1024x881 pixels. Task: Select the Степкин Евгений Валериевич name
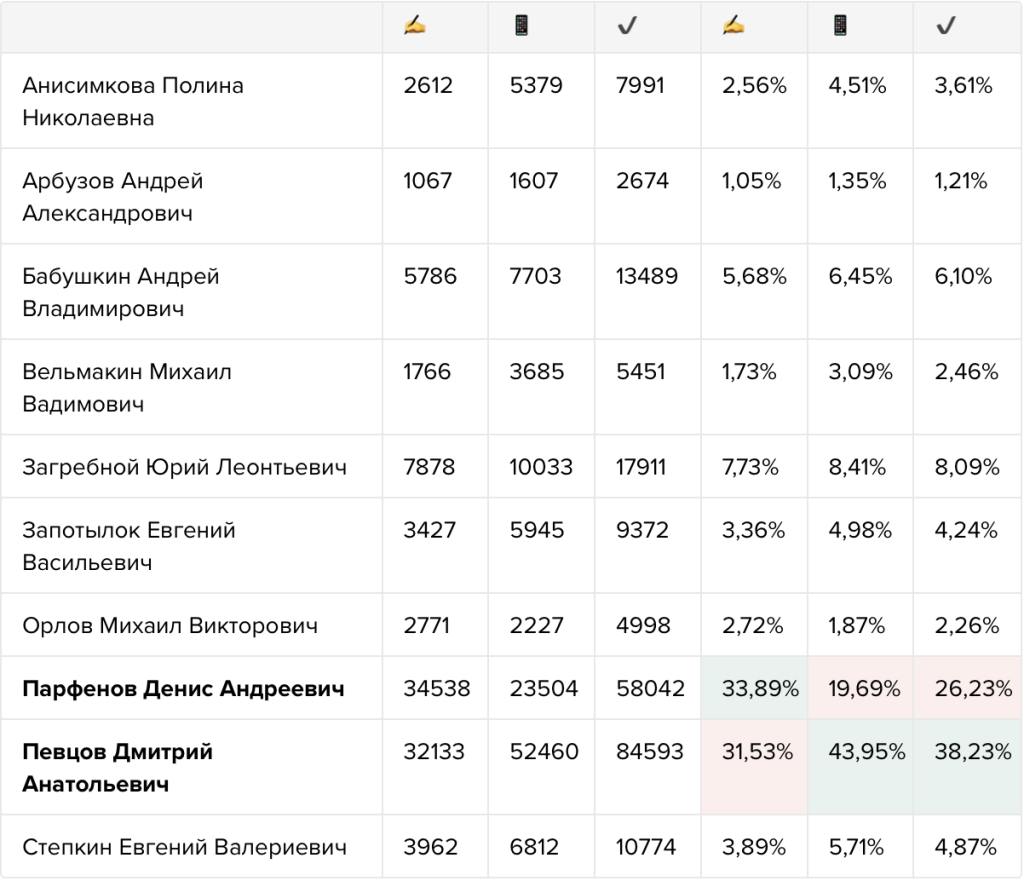[x=184, y=847]
